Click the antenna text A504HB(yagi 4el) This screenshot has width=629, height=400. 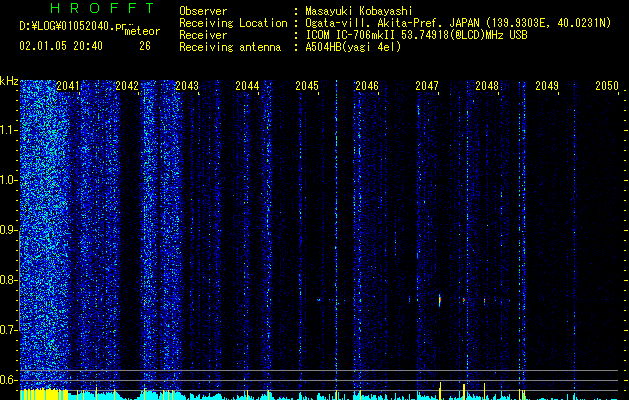coord(353,47)
